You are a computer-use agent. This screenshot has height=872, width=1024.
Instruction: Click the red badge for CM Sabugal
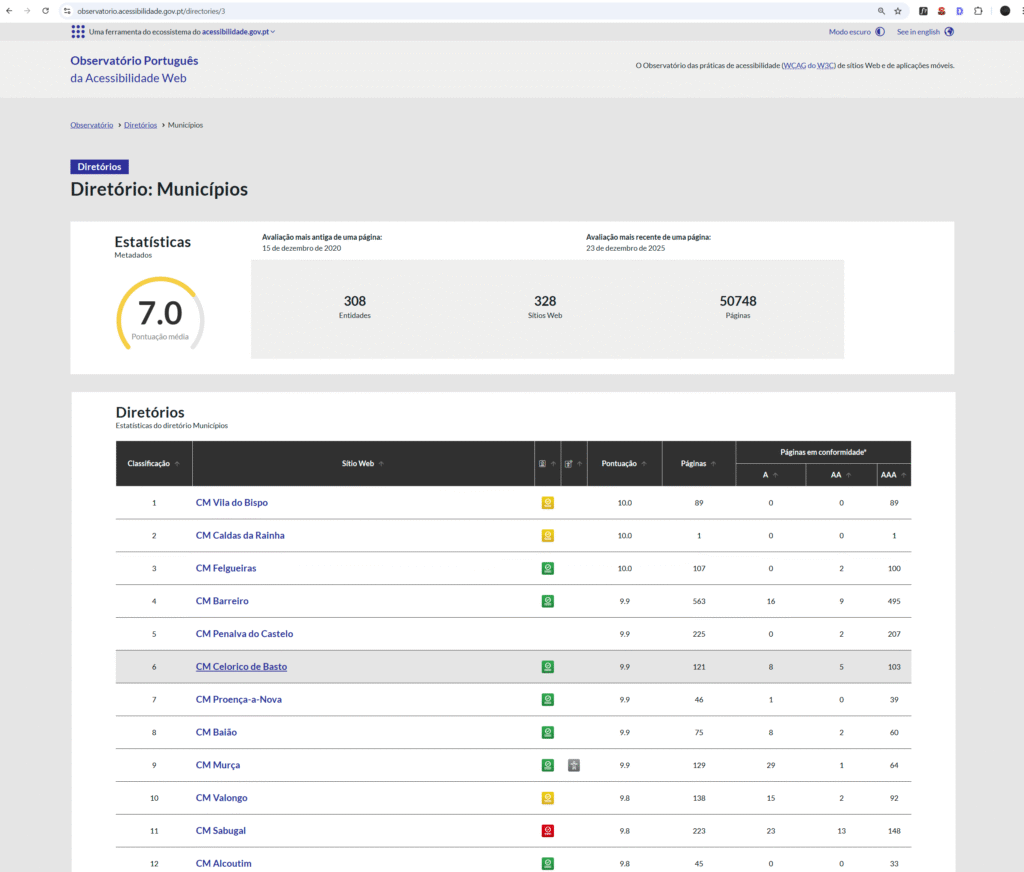pos(547,831)
